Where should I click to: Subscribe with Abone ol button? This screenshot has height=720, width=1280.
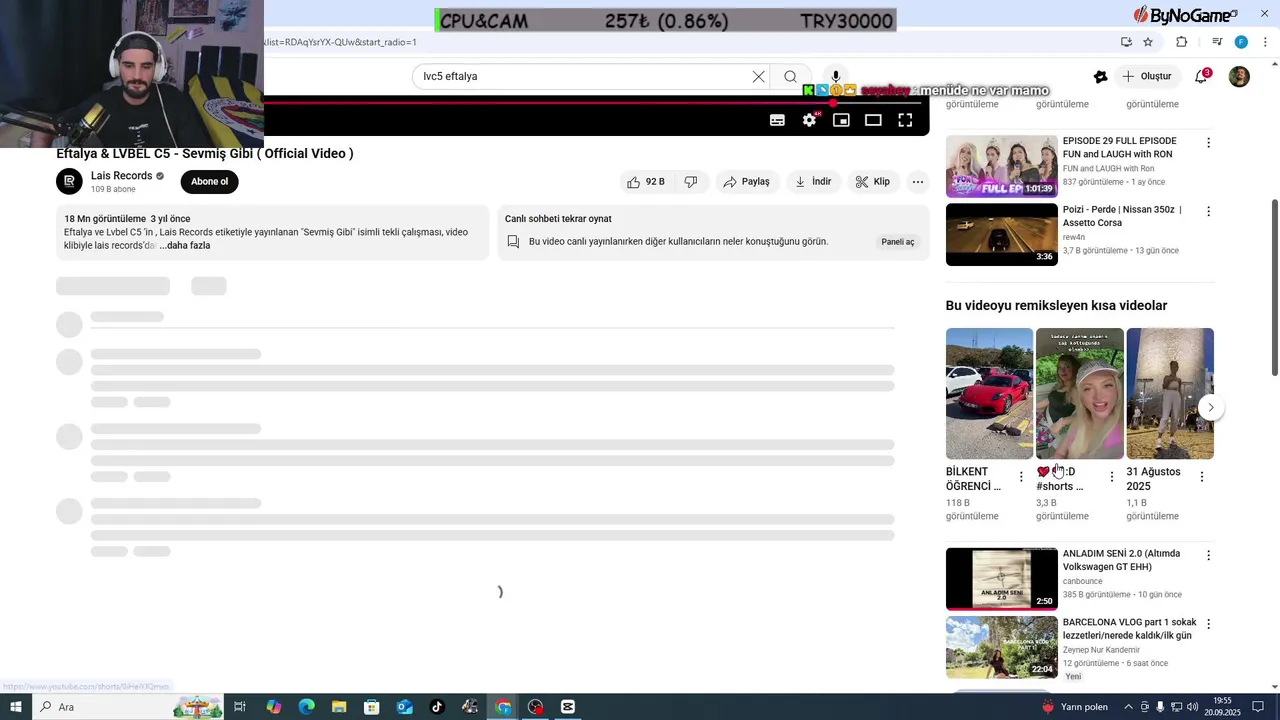pyautogui.click(x=209, y=182)
